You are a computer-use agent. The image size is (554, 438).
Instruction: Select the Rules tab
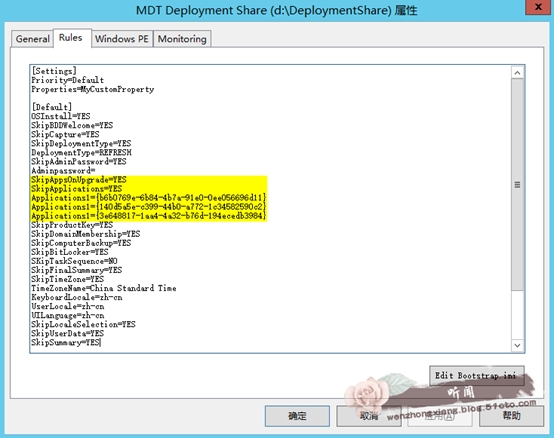point(72,37)
